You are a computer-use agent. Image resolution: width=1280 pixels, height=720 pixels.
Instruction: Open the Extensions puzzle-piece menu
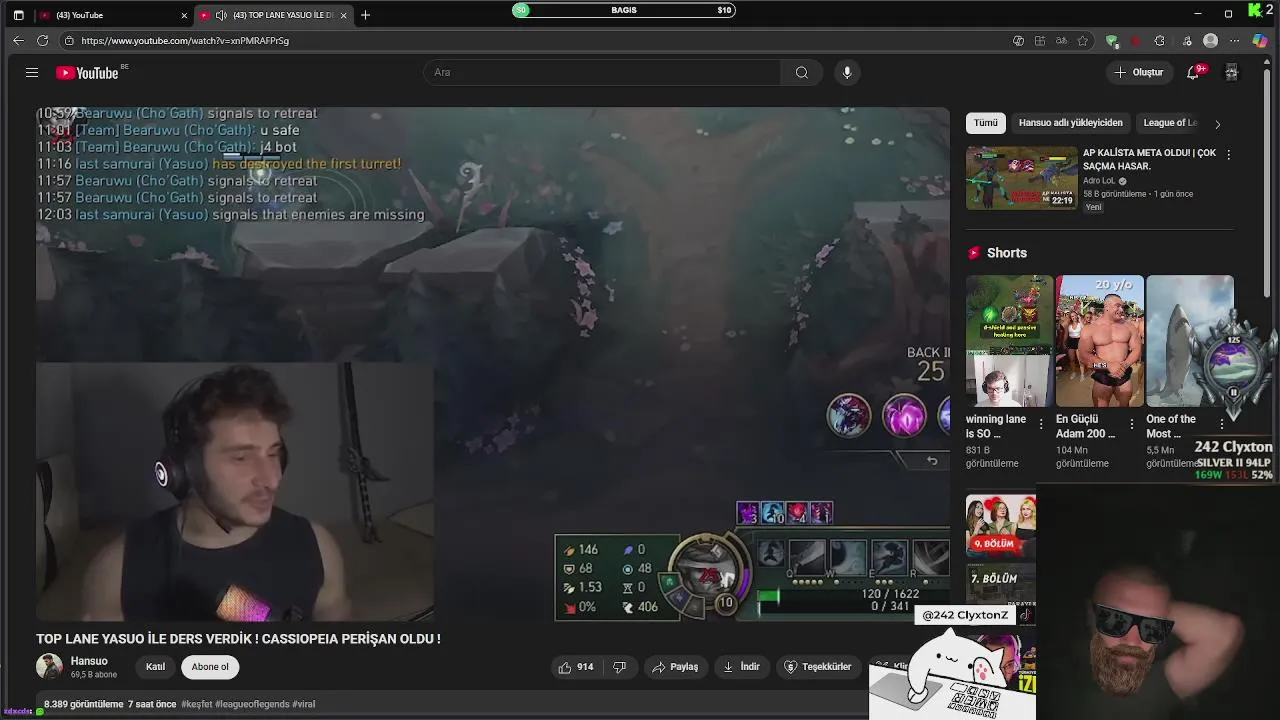1159,41
